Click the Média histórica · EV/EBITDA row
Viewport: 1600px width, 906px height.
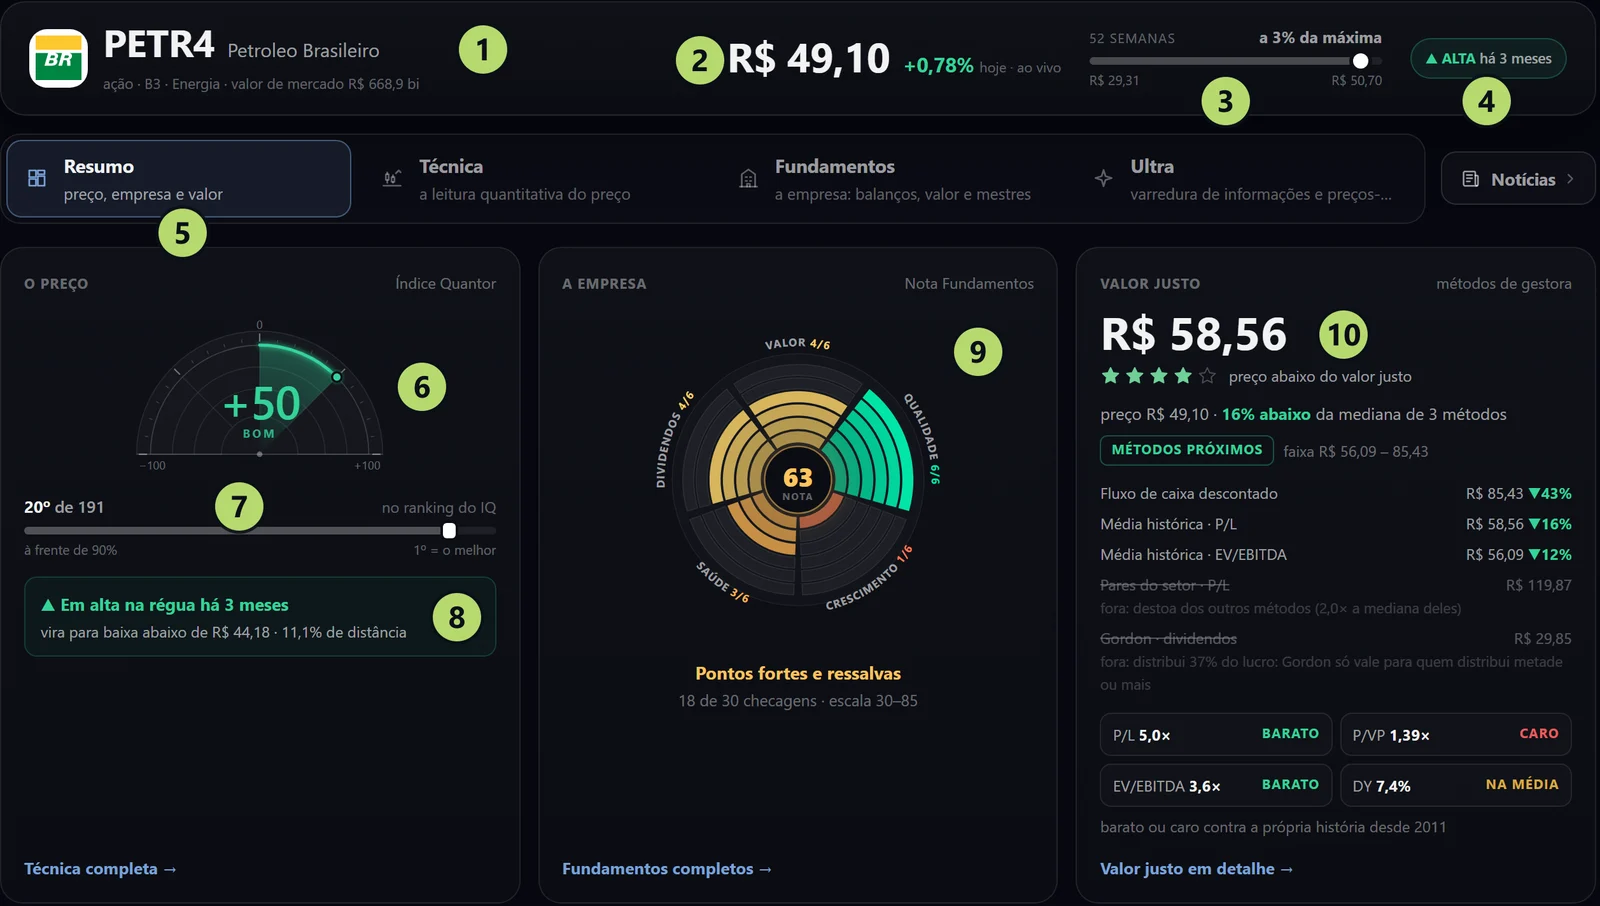click(1336, 554)
